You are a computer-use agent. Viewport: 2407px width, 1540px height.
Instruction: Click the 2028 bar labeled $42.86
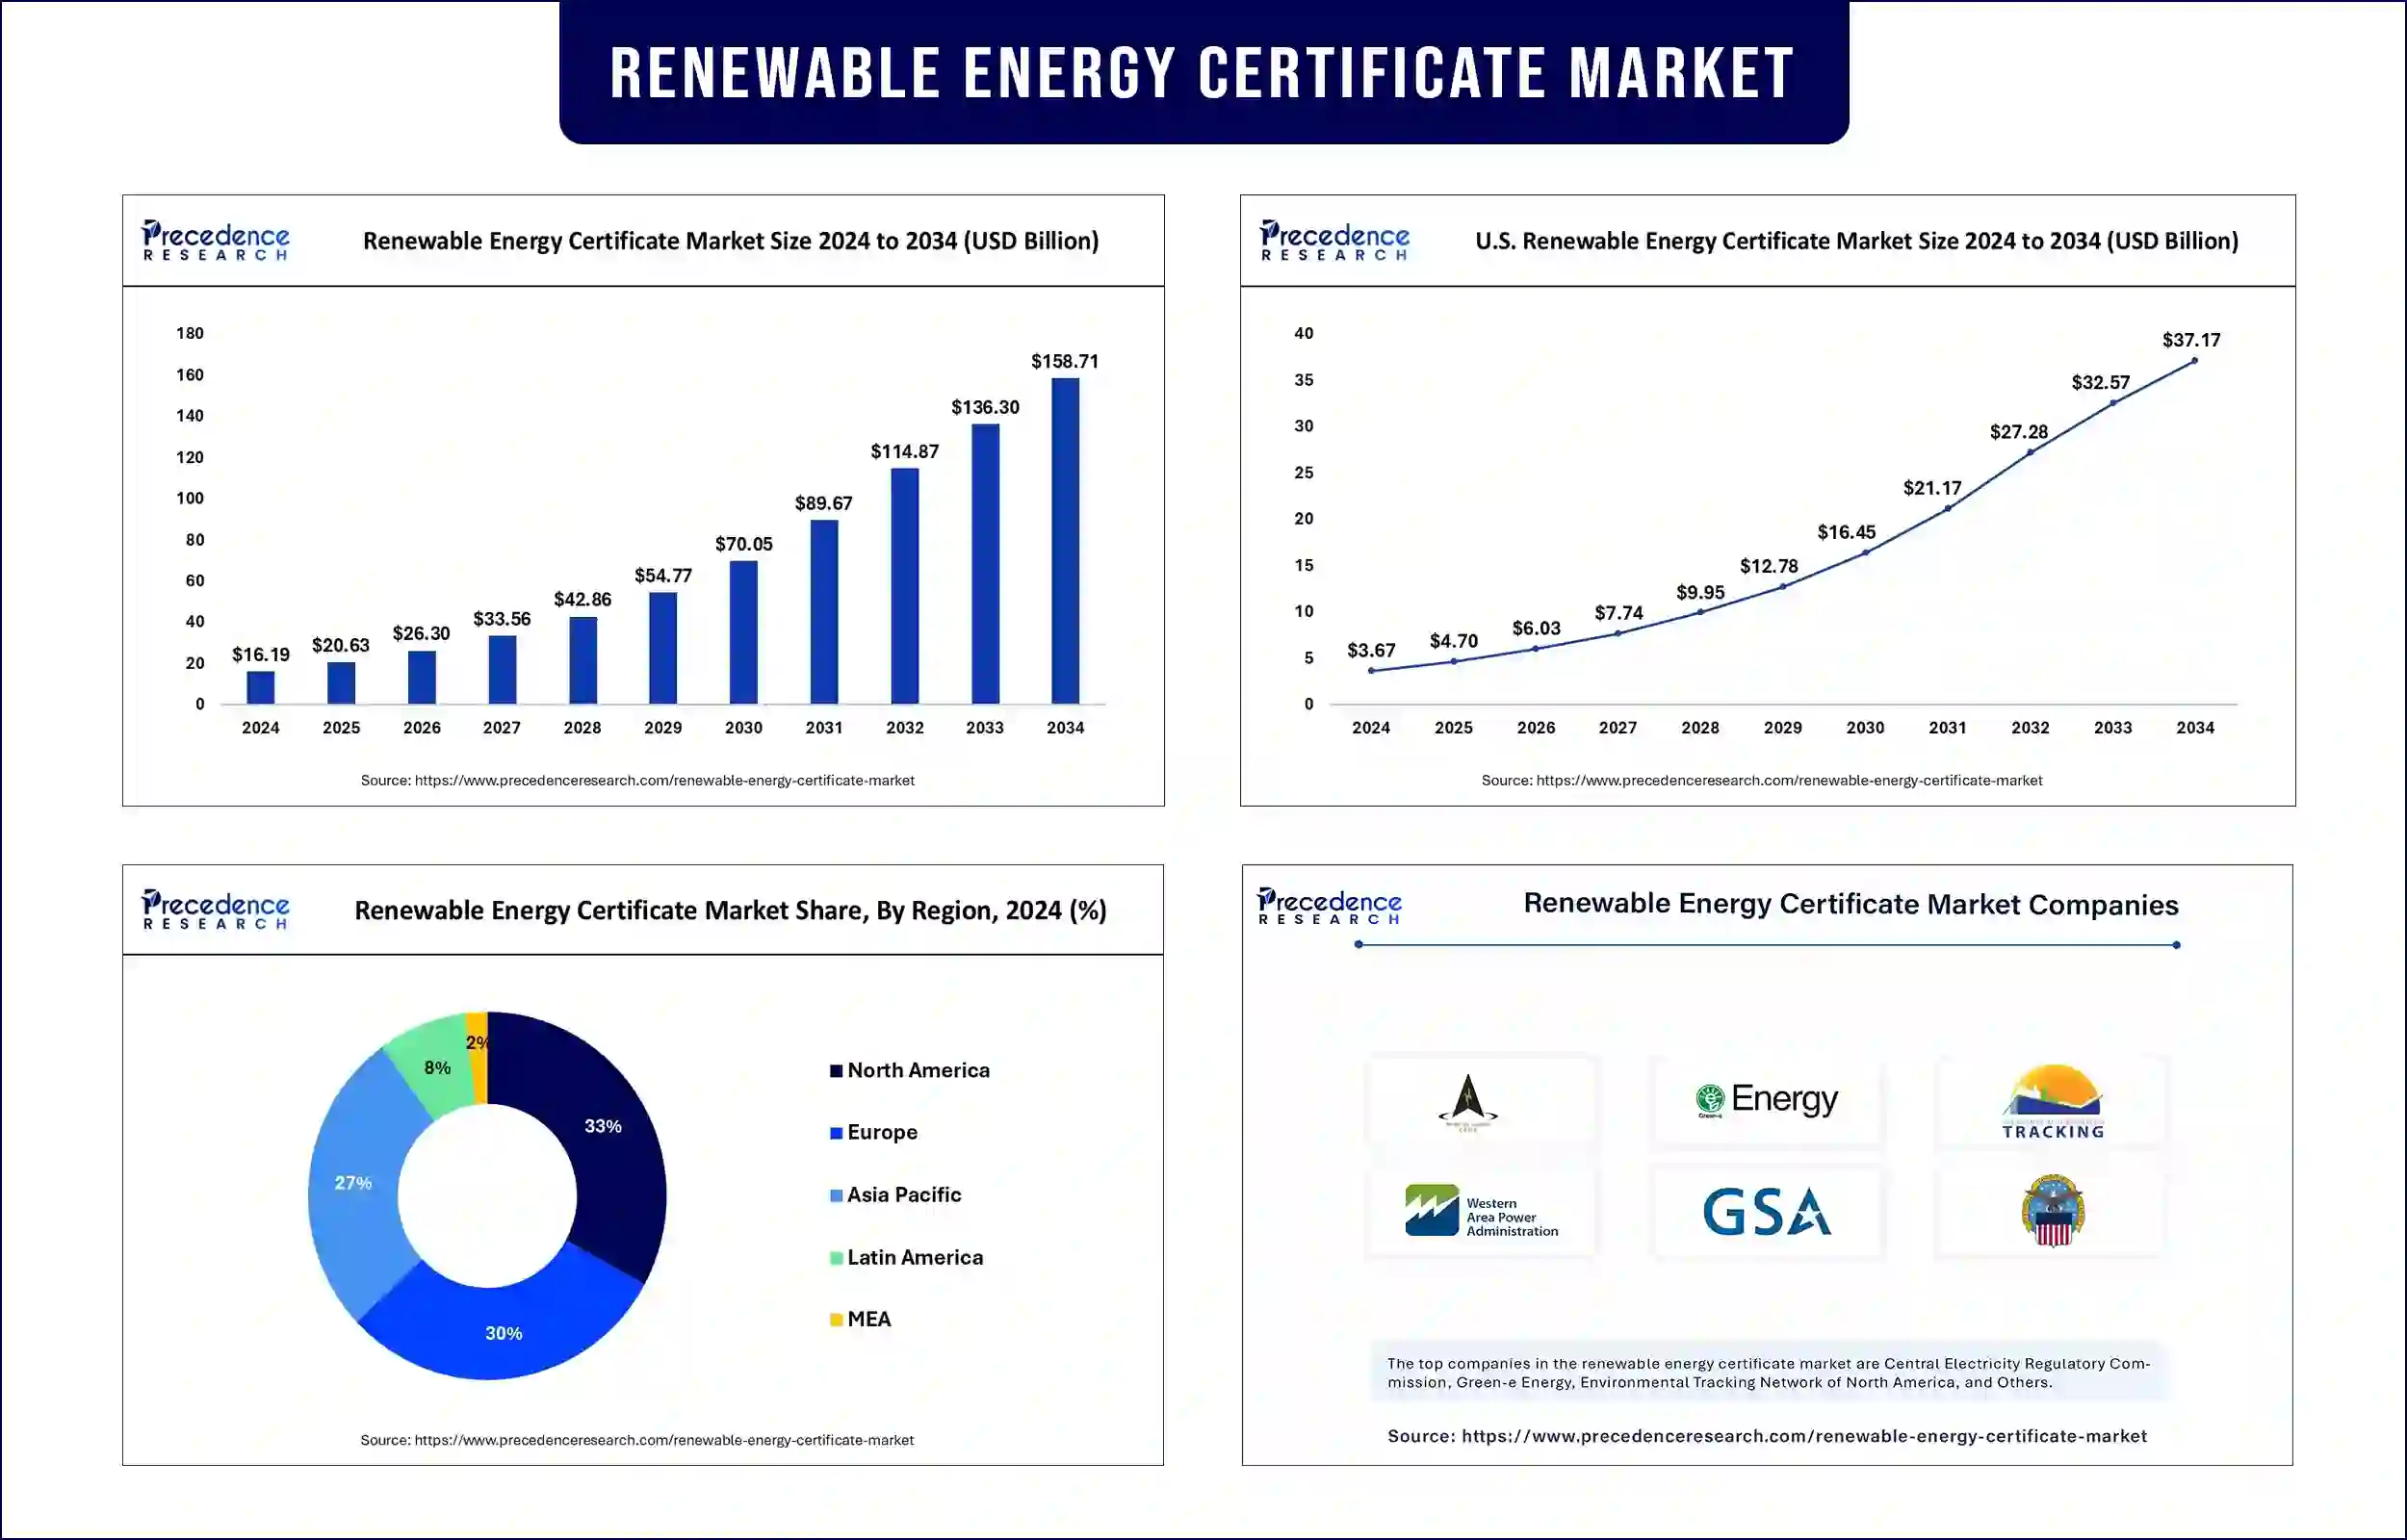coord(583,660)
